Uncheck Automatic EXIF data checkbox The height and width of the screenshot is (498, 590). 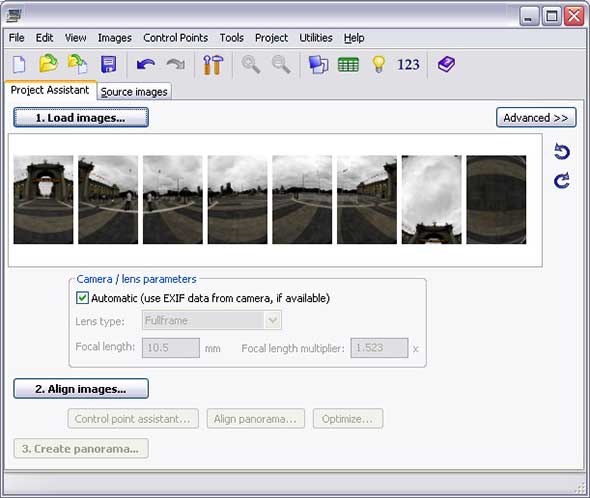pyautogui.click(x=82, y=298)
